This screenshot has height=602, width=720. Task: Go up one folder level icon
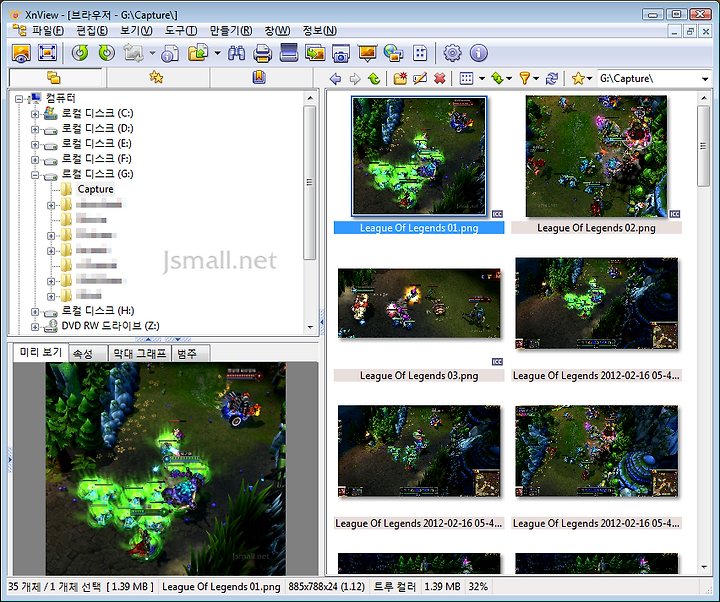click(374, 79)
